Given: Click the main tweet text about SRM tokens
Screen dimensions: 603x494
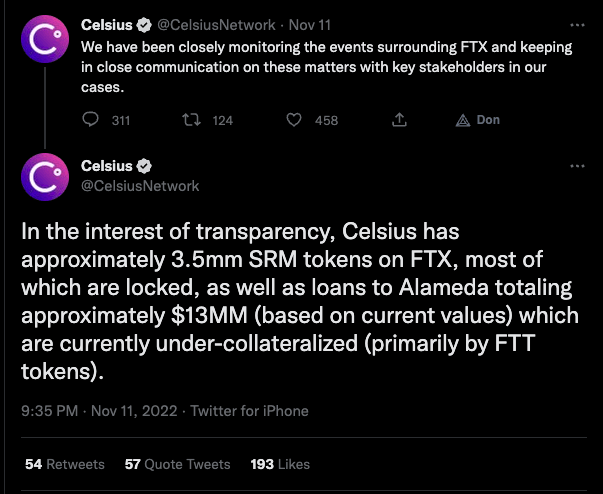Looking at the screenshot, I should point(300,302).
